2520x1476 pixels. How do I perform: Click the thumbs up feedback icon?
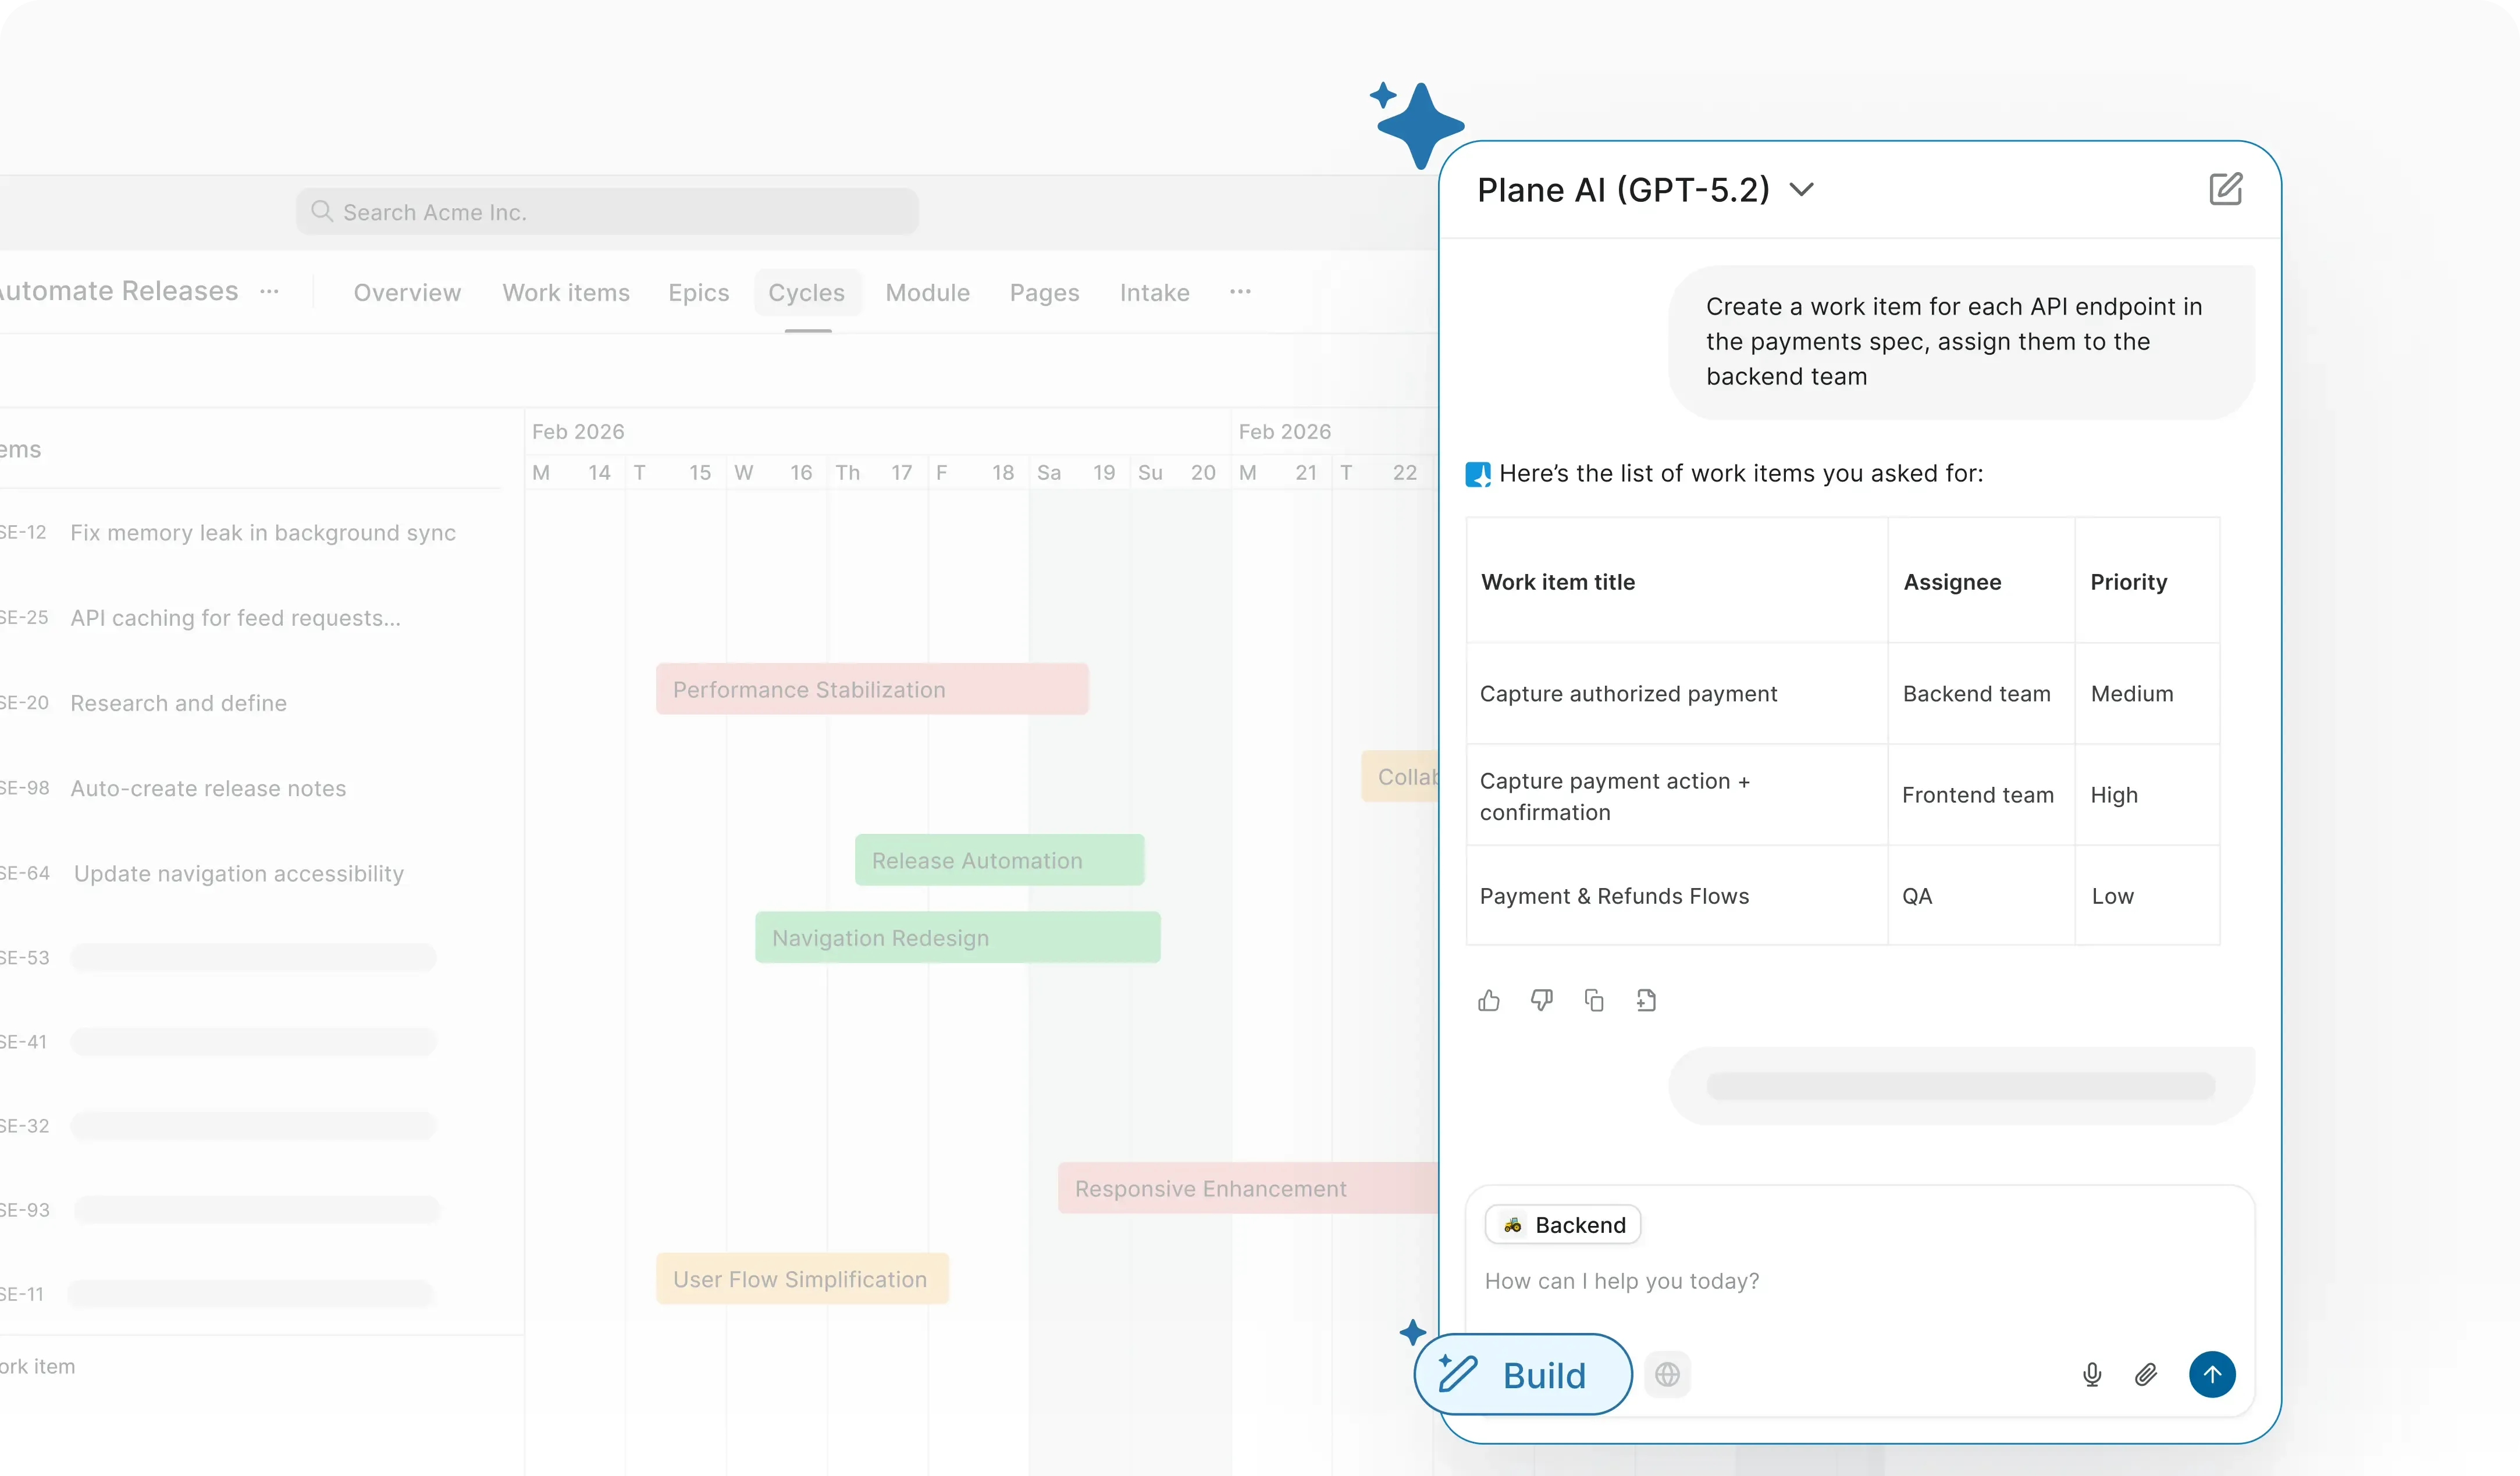[x=1488, y=1000]
